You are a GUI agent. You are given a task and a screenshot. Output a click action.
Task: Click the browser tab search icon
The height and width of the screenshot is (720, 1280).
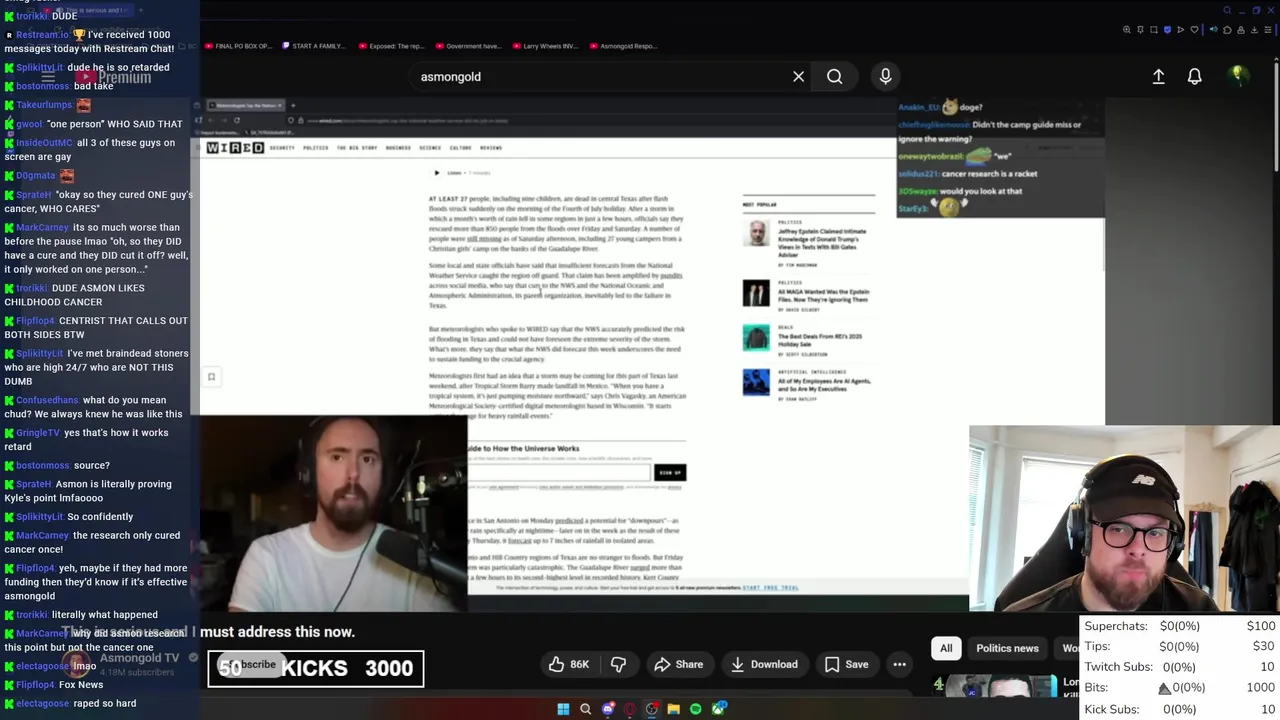tap(1227, 10)
